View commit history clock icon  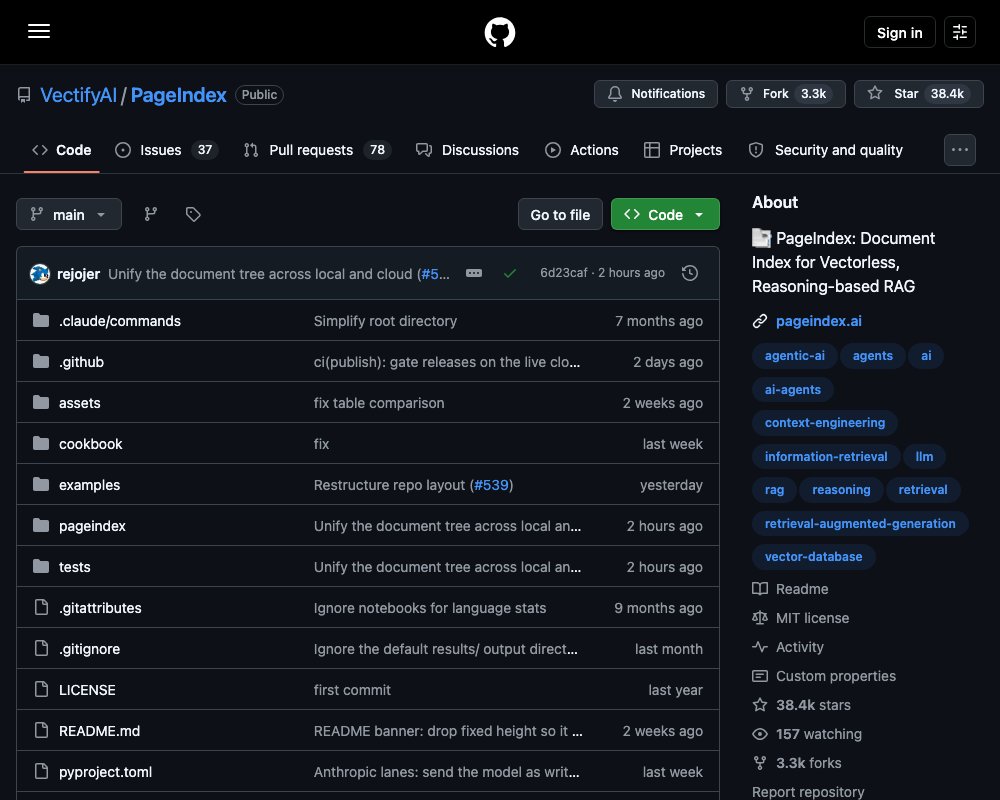click(x=689, y=273)
